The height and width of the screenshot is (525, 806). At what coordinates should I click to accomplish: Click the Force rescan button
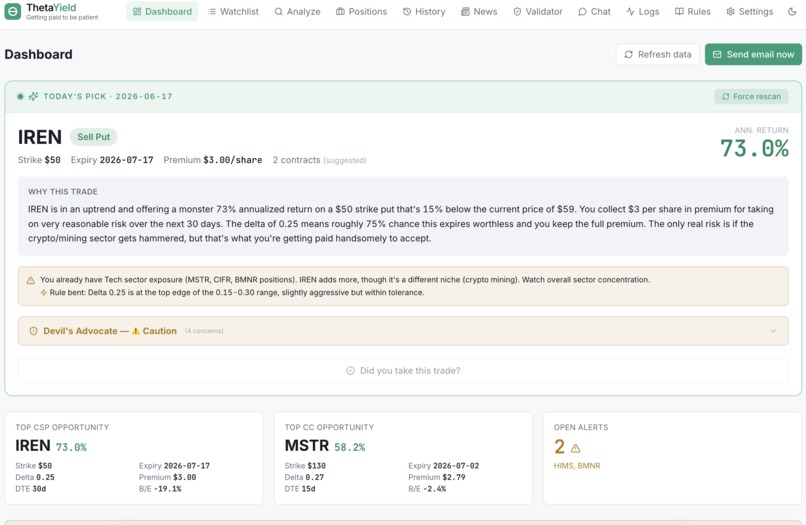tap(751, 97)
